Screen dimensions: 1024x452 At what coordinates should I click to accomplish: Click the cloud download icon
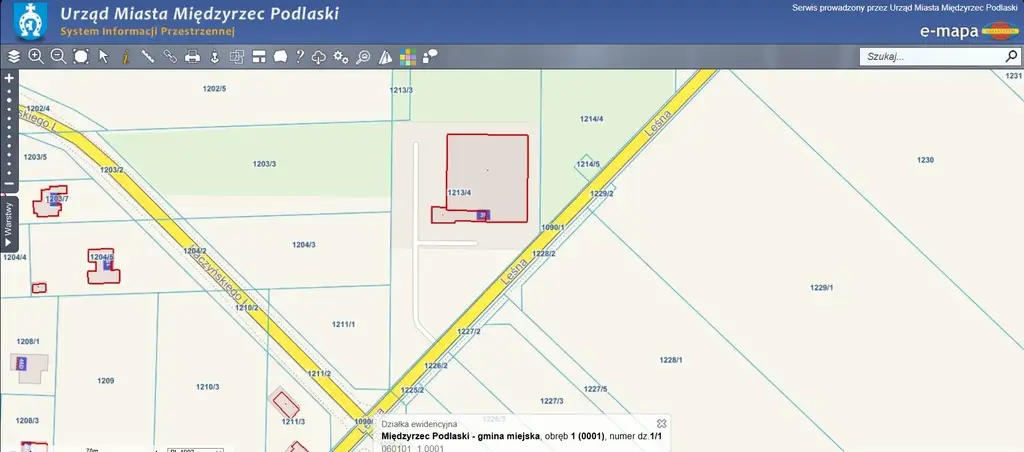(319, 57)
